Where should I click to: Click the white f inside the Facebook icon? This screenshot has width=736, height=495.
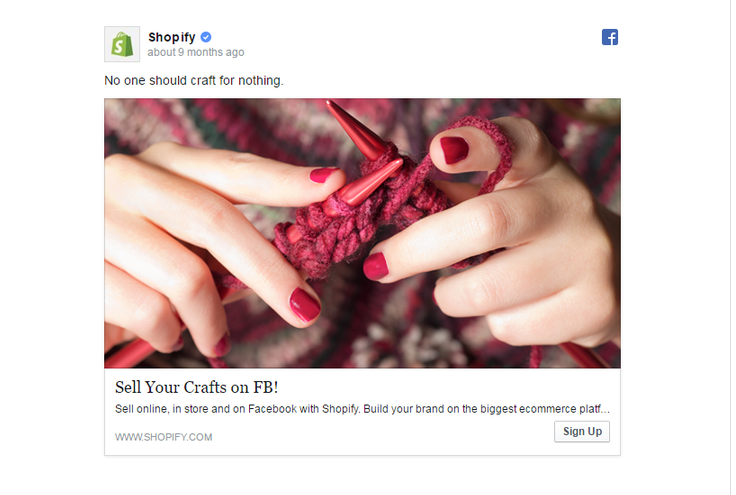pyautogui.click(x=612, y=38)
